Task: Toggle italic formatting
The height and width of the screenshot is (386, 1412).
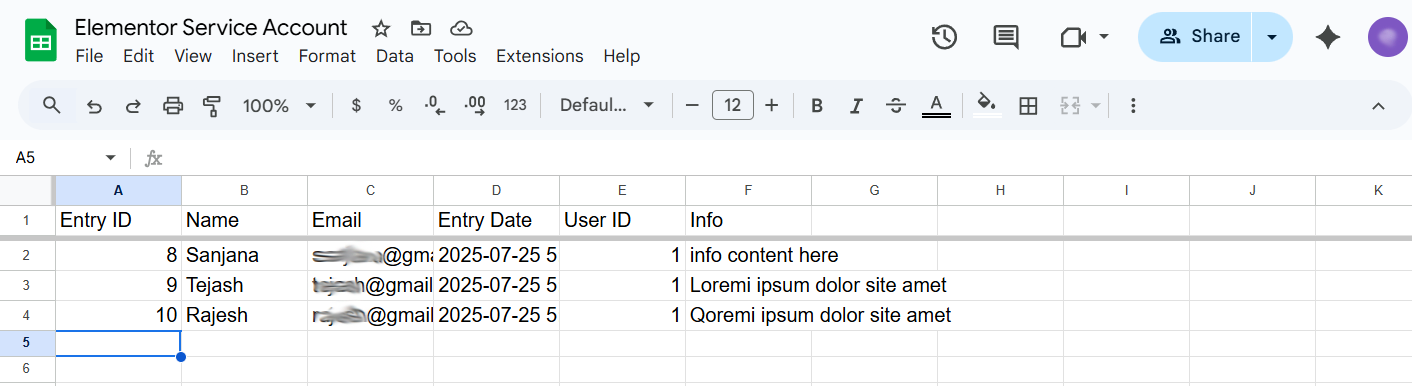Action: (856, 105)
